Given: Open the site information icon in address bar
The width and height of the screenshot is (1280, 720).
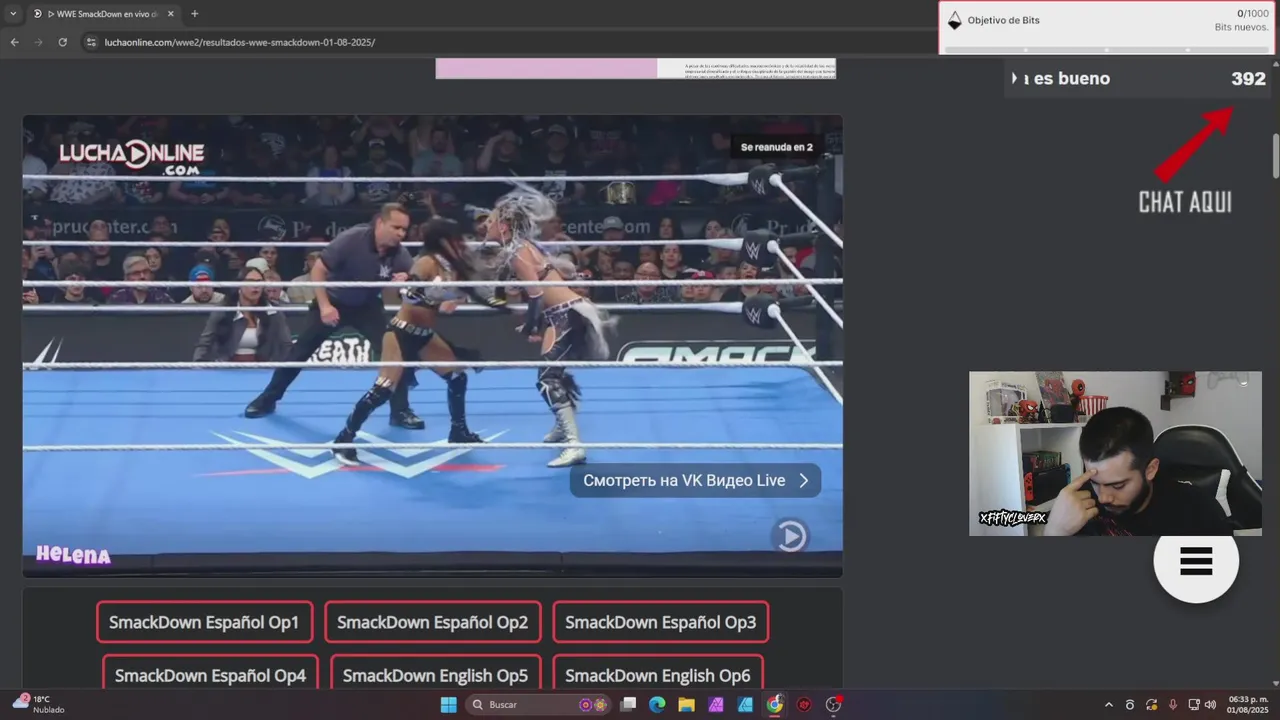Looking at the screenshot, I should tap(91, 42).
